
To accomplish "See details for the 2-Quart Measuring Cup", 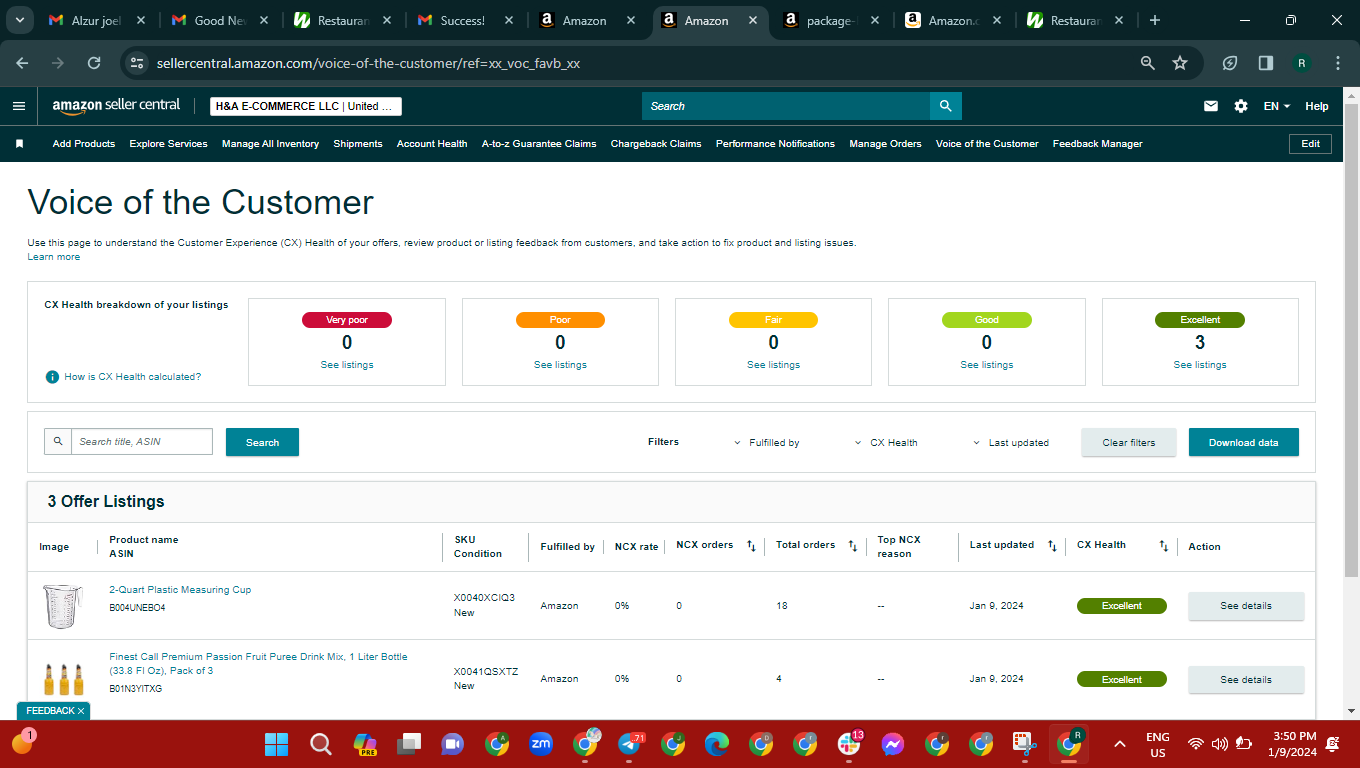I will [x=1246, y=606].
